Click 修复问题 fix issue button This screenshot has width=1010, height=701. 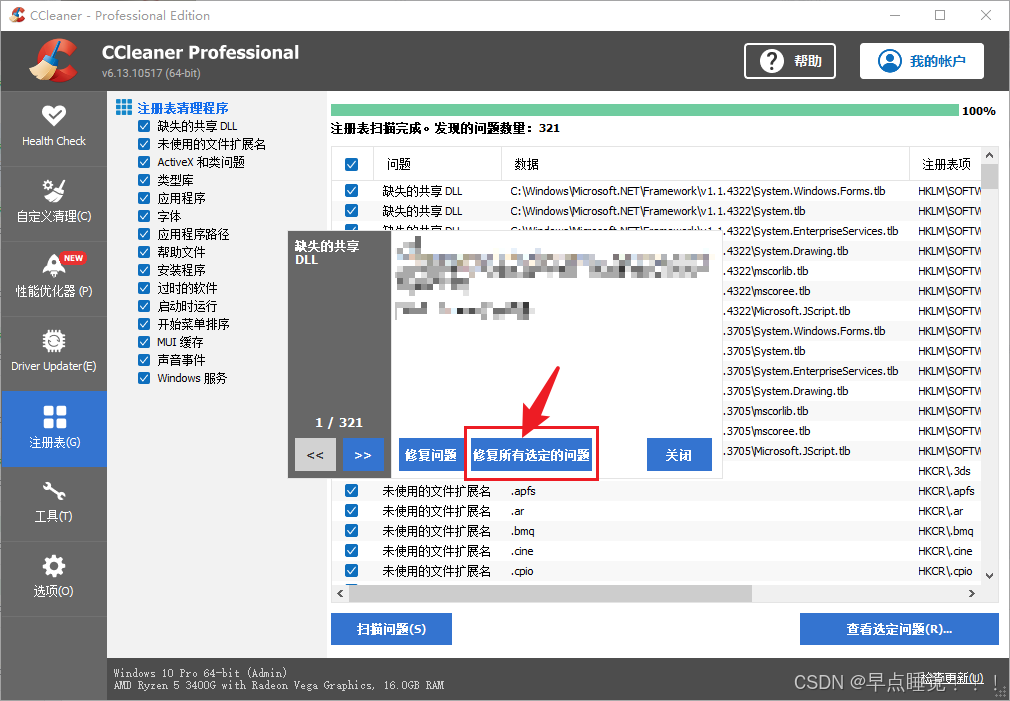click(x=430, y=455)
